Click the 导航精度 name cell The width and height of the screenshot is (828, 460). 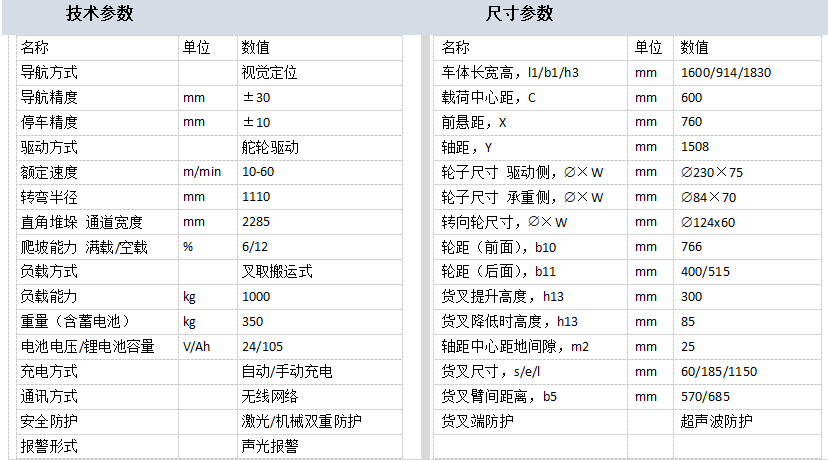click(98, 97)
